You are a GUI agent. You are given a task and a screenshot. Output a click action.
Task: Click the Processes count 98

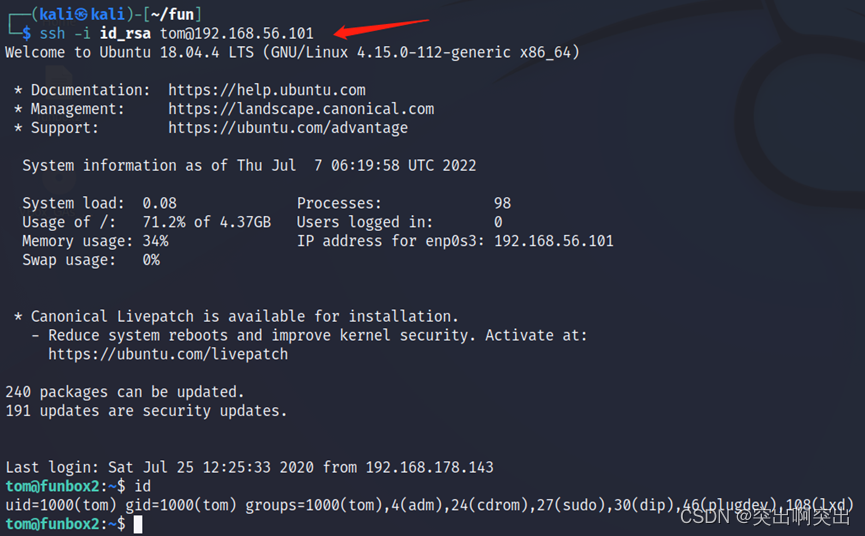[x=502, y=203]
